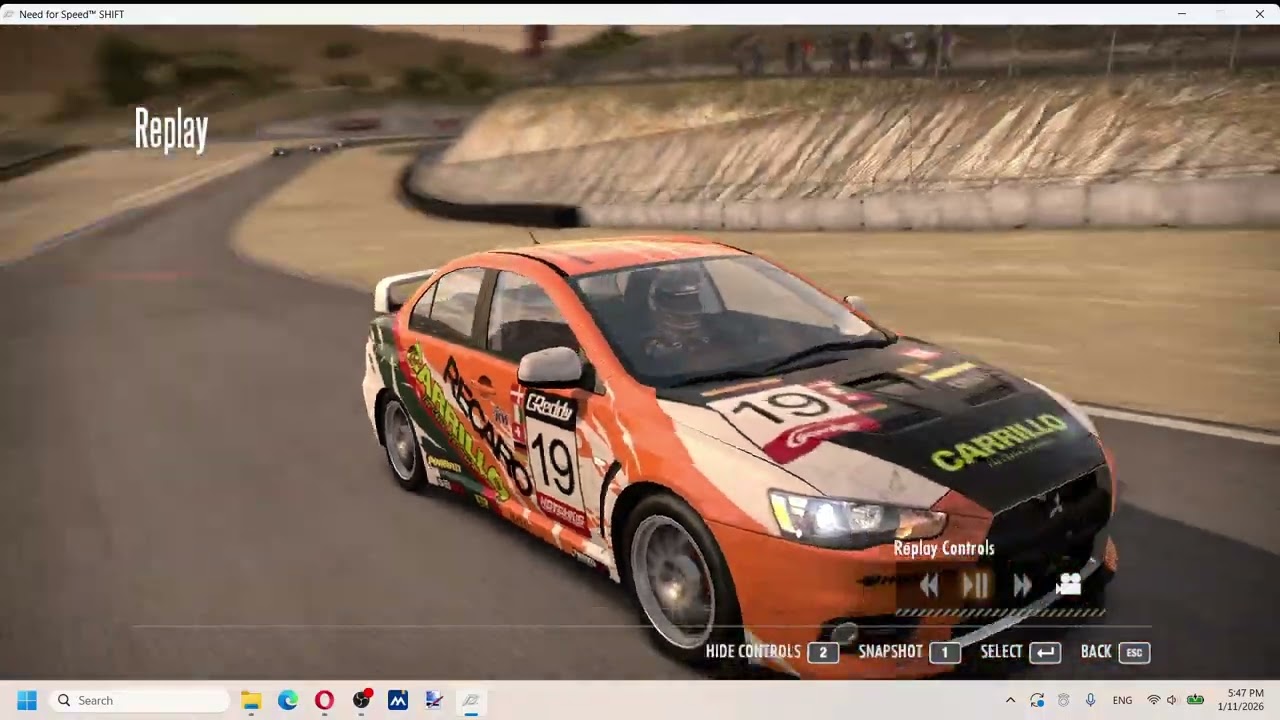Switch replay camera with camera icon

pos(1068,585)
